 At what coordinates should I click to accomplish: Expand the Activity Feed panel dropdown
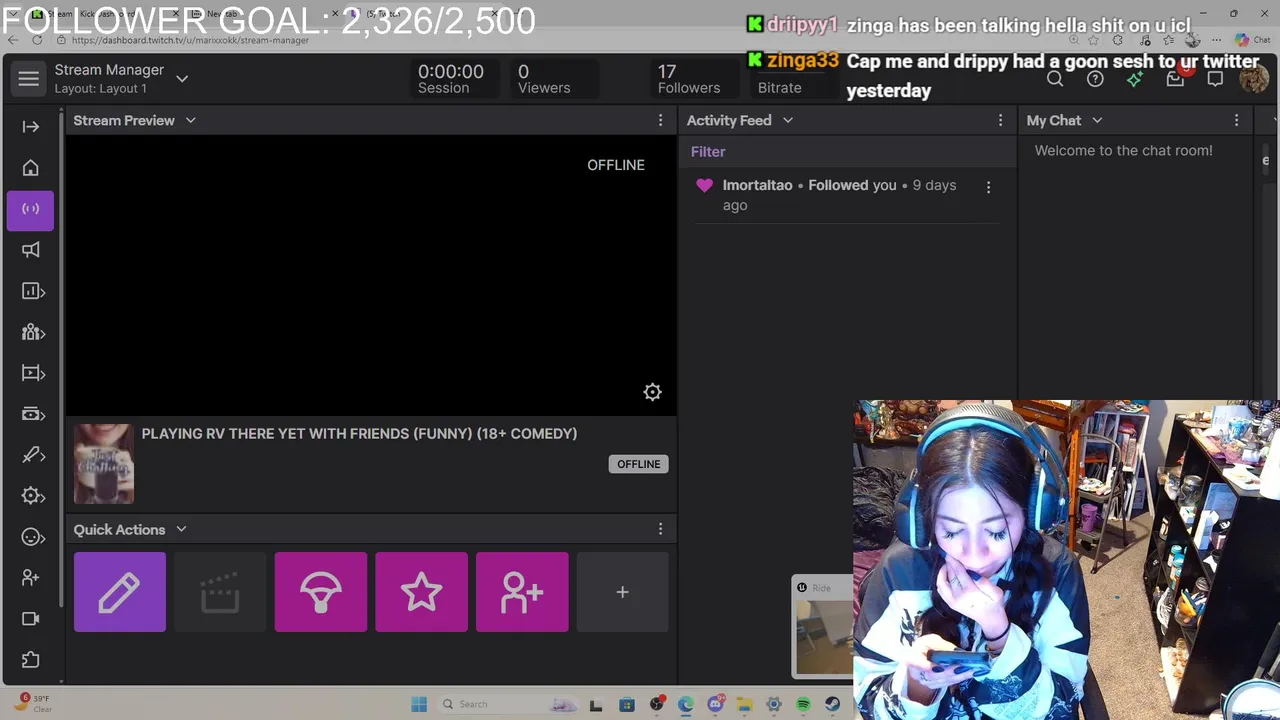(788, 120)
